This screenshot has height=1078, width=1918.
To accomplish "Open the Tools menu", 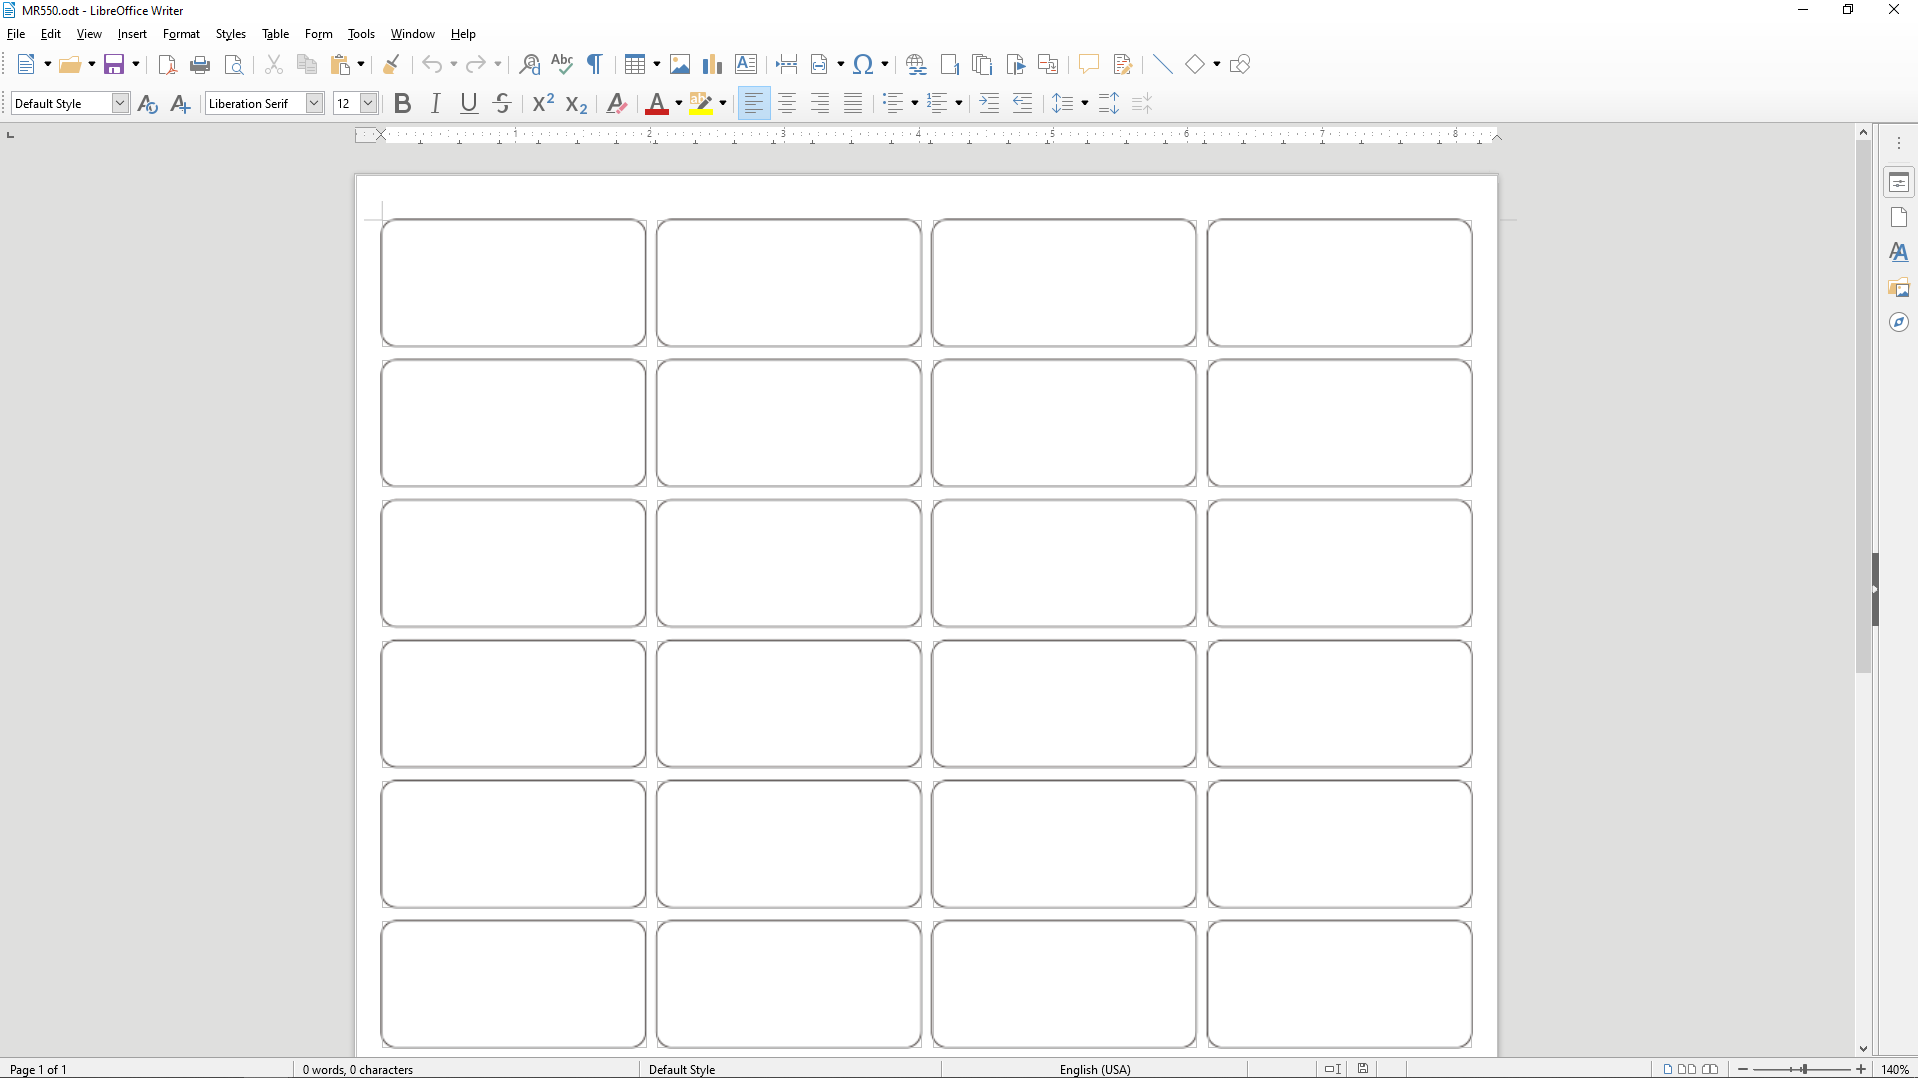I will tap(361, 33).
